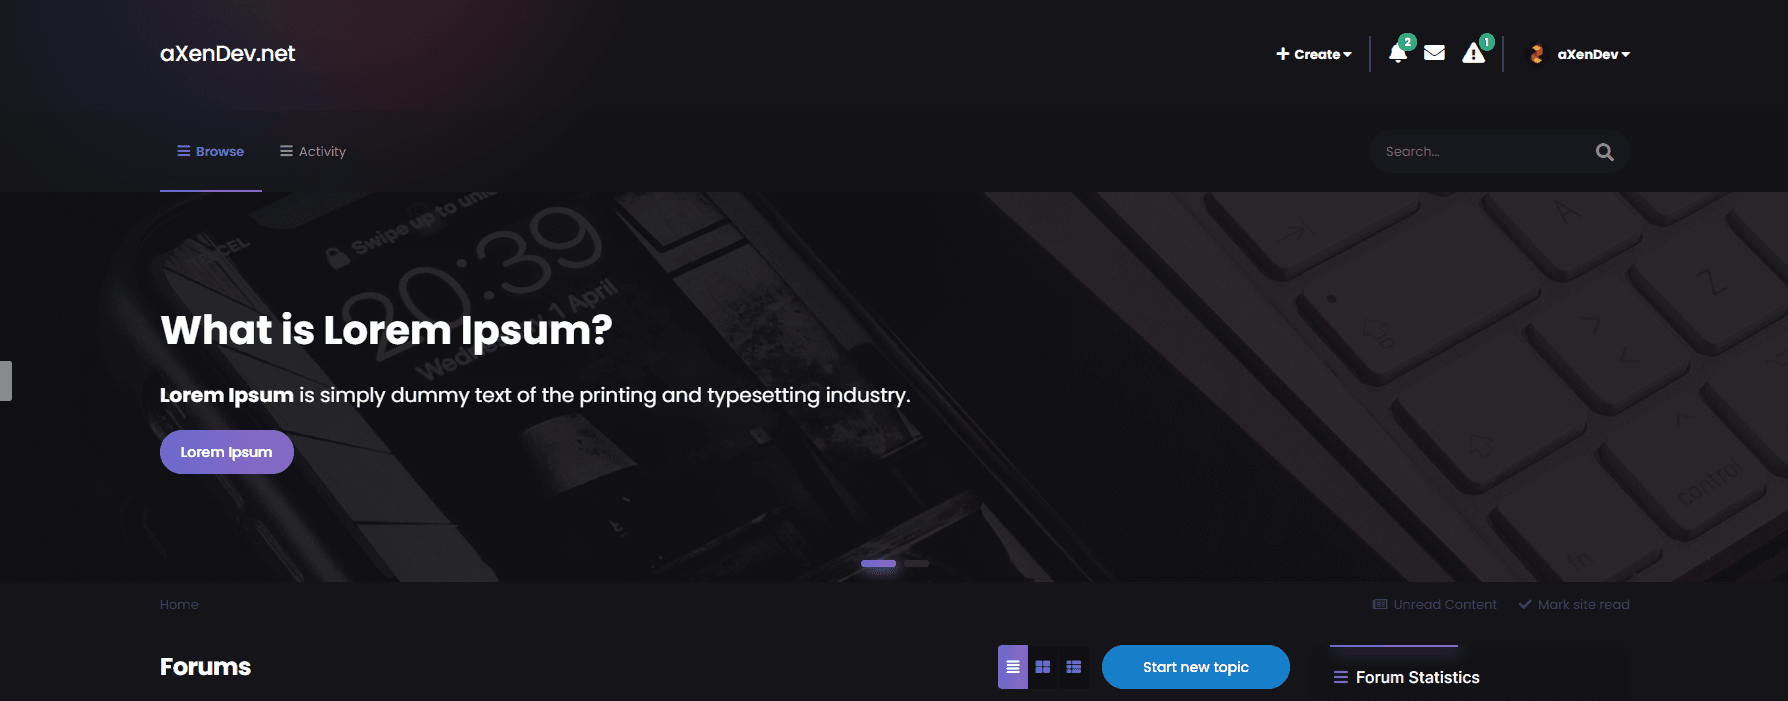Click the Lorem Ipsum slider button
The image size is (1788, 701).
227,452
